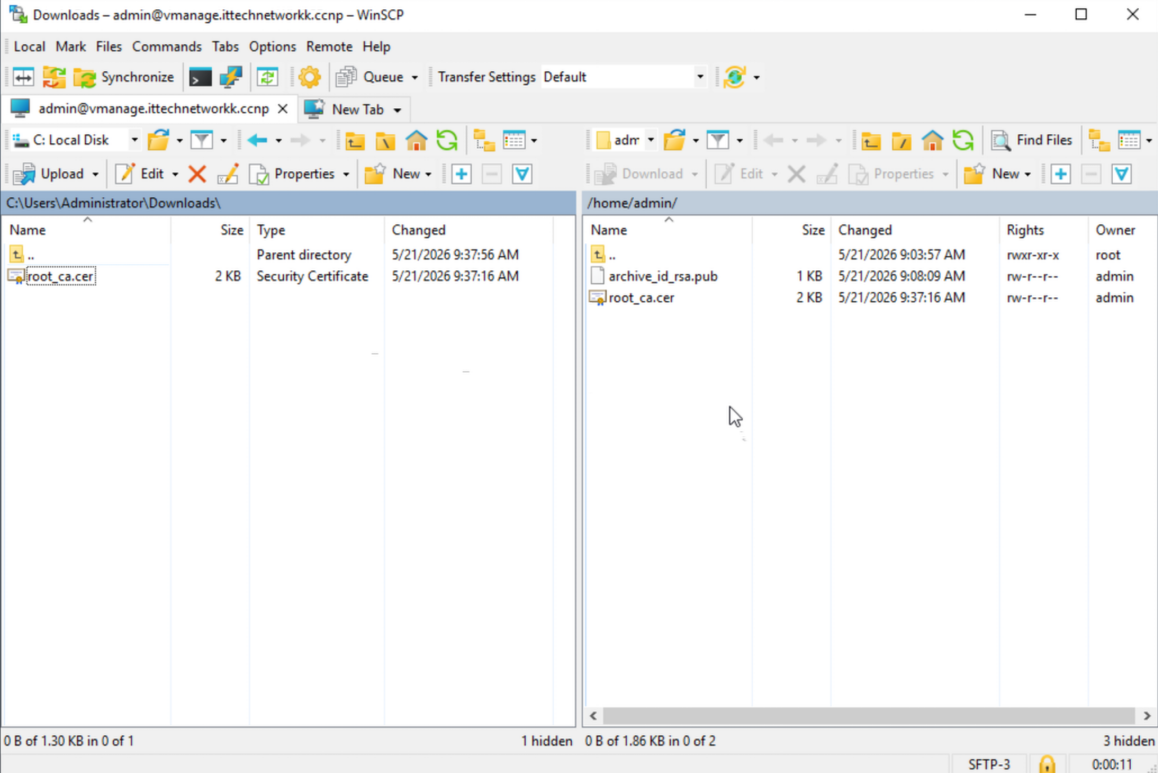Click the Compare Directories toolbar icon
Viewport: 1158px width, 773px height.
(23, 77)
